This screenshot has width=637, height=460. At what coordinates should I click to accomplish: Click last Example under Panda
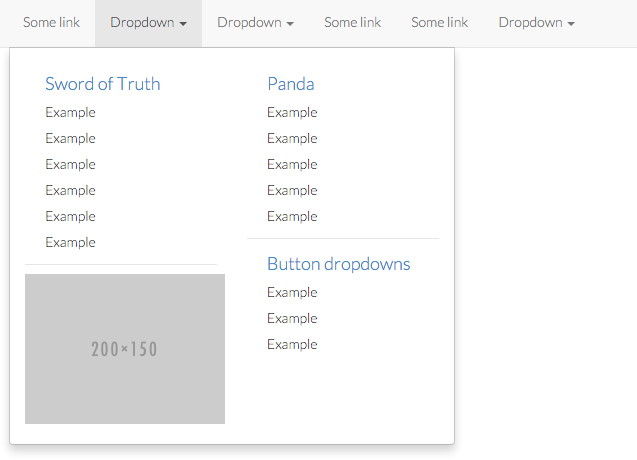pyautogui.click(x=292, y=216)
